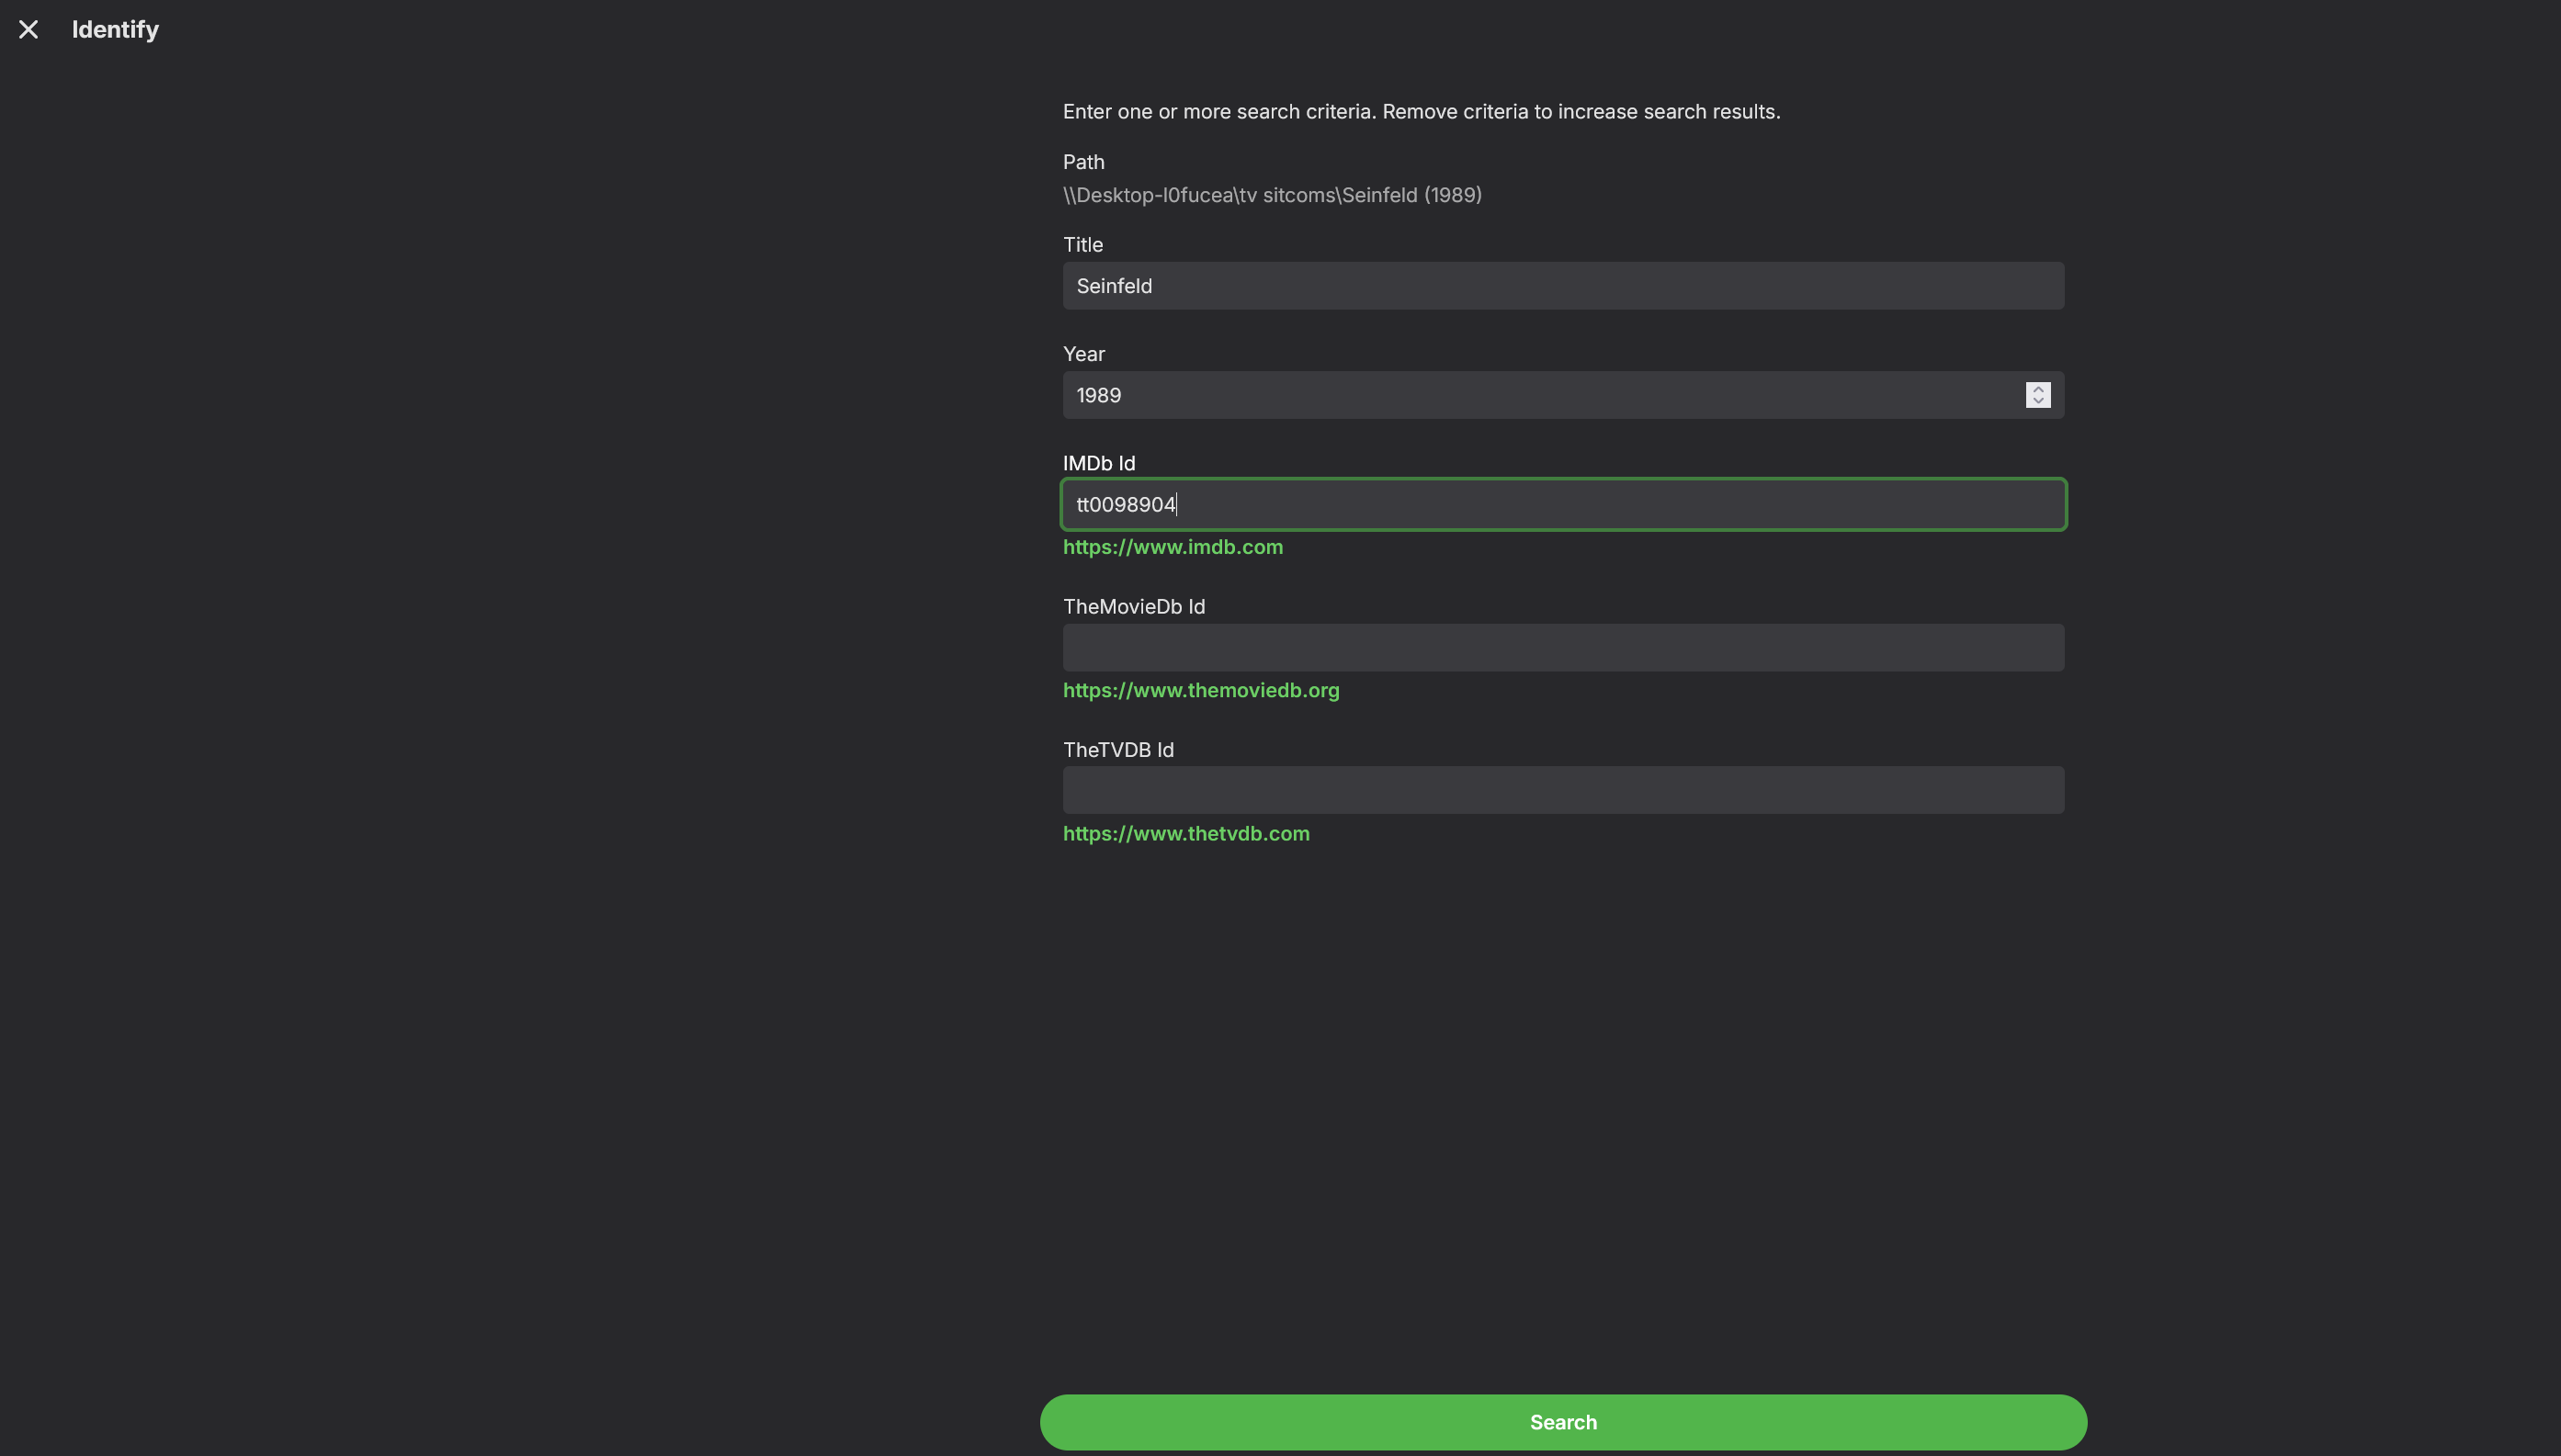2561x1456 pixels.
Task: Click the TheTVDB Id label
Action: pyautogui.click(x=1117, y=749)
